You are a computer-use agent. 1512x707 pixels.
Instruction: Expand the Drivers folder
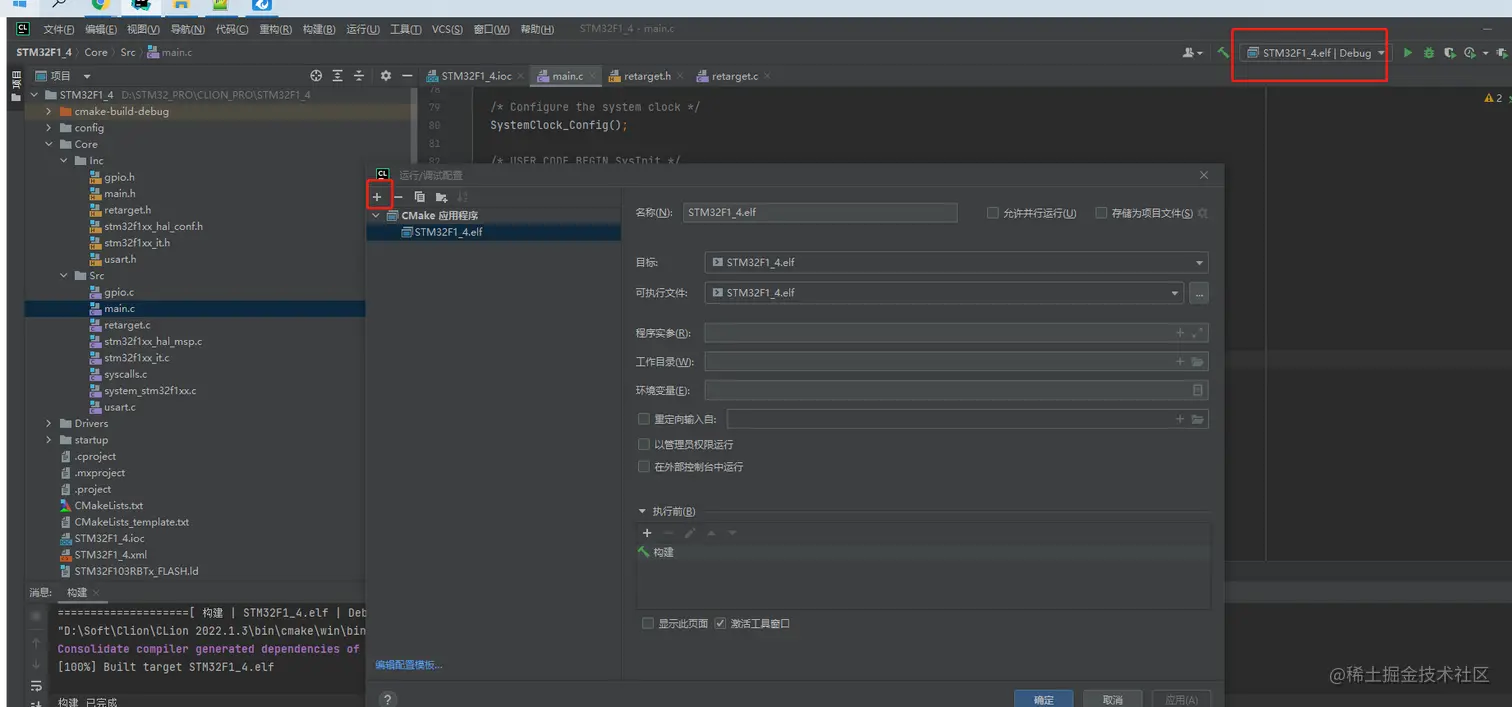pyautogui.click(x=49, y=423)
